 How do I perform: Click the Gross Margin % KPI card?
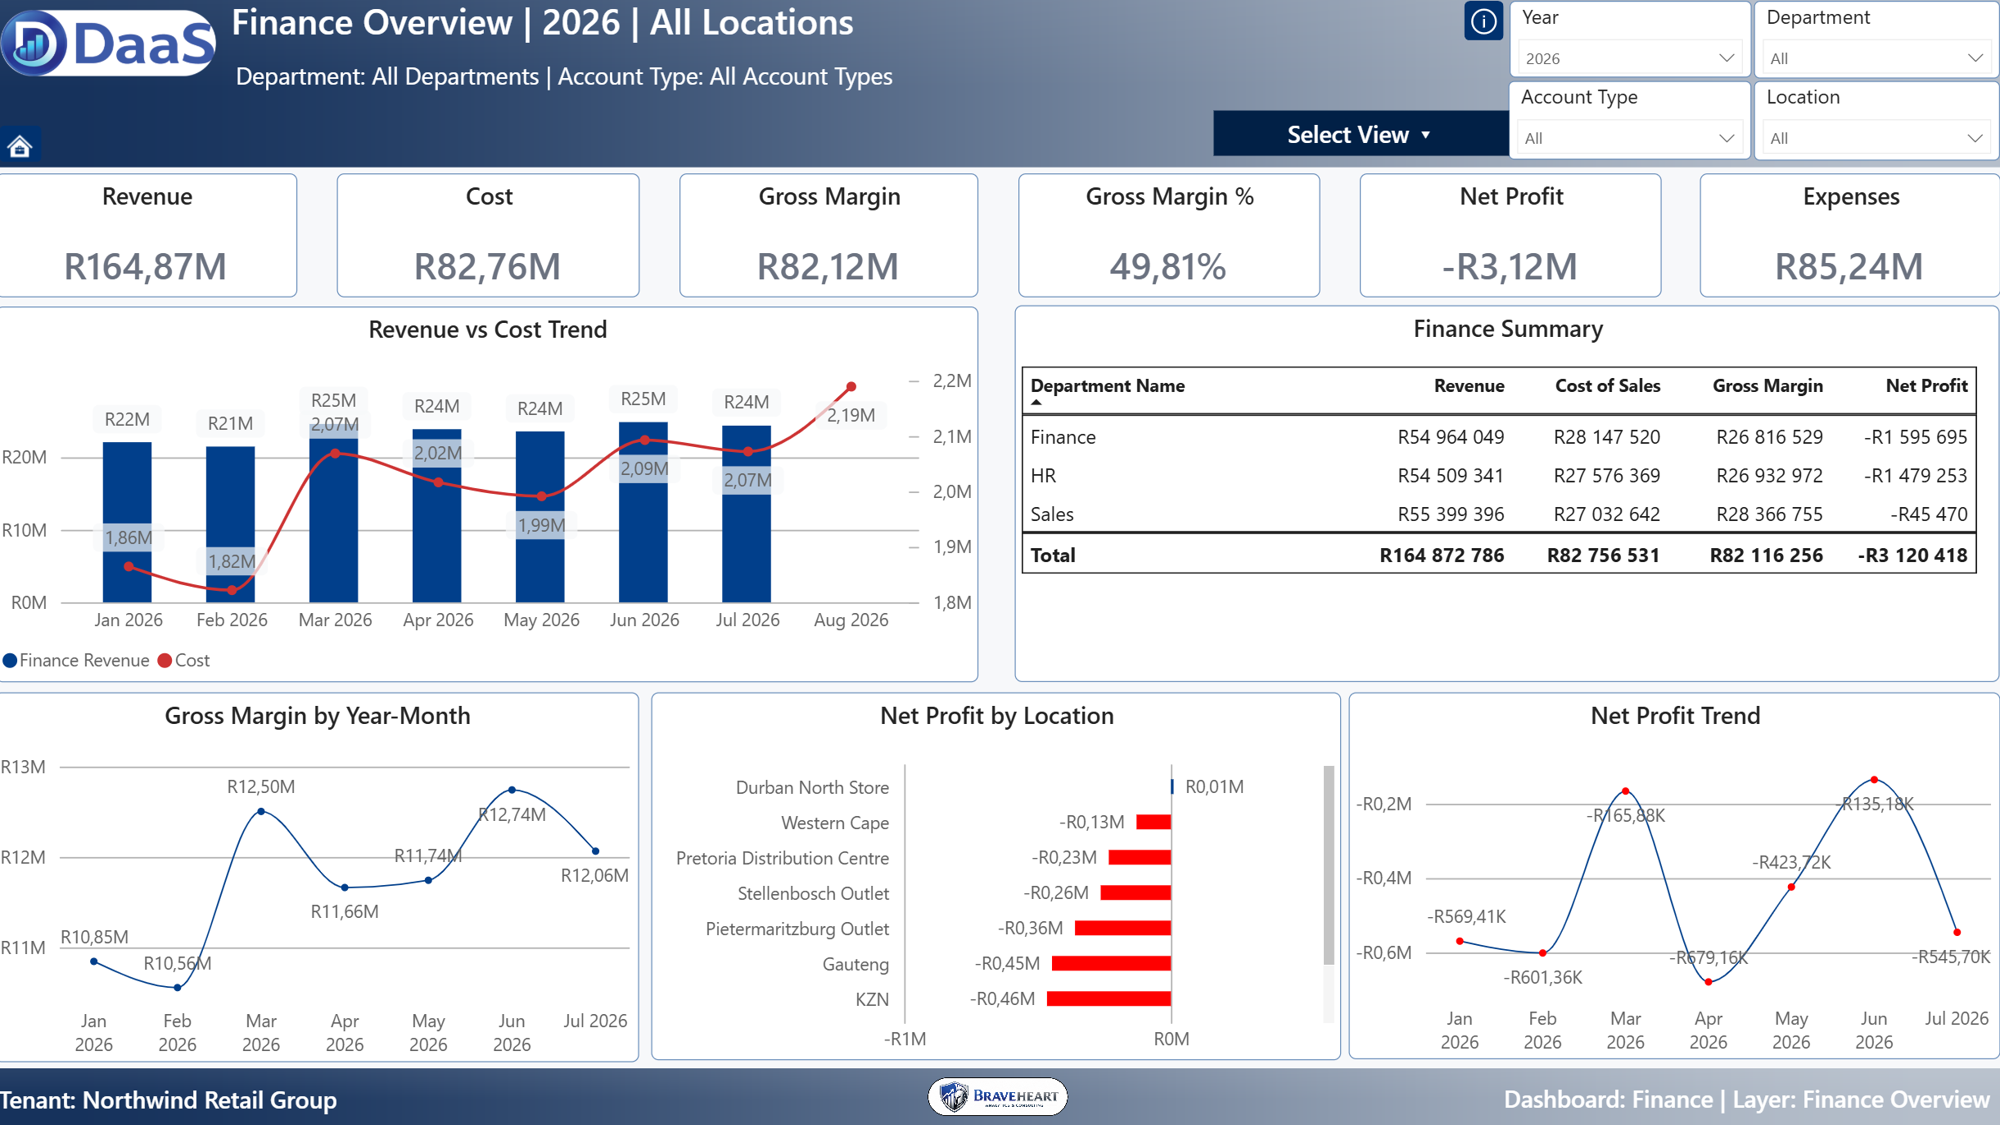click(1169, 236)
